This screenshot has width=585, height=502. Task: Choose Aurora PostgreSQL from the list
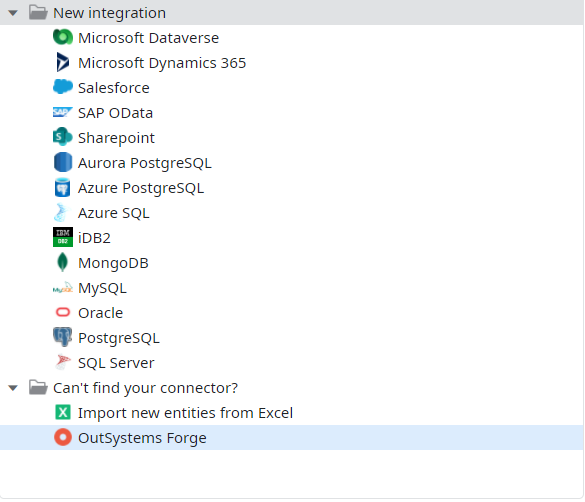144,163
